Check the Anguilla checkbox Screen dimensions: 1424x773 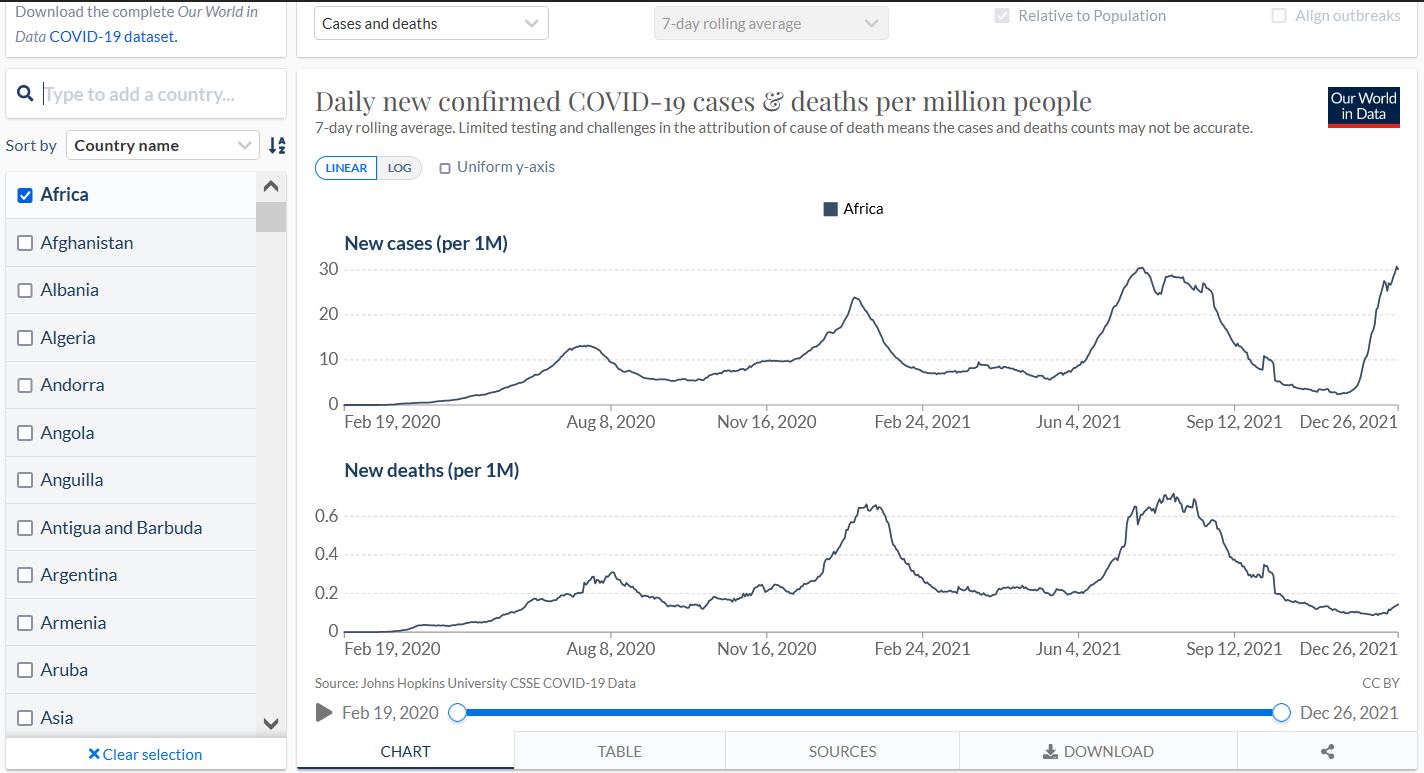coord(25,480)
